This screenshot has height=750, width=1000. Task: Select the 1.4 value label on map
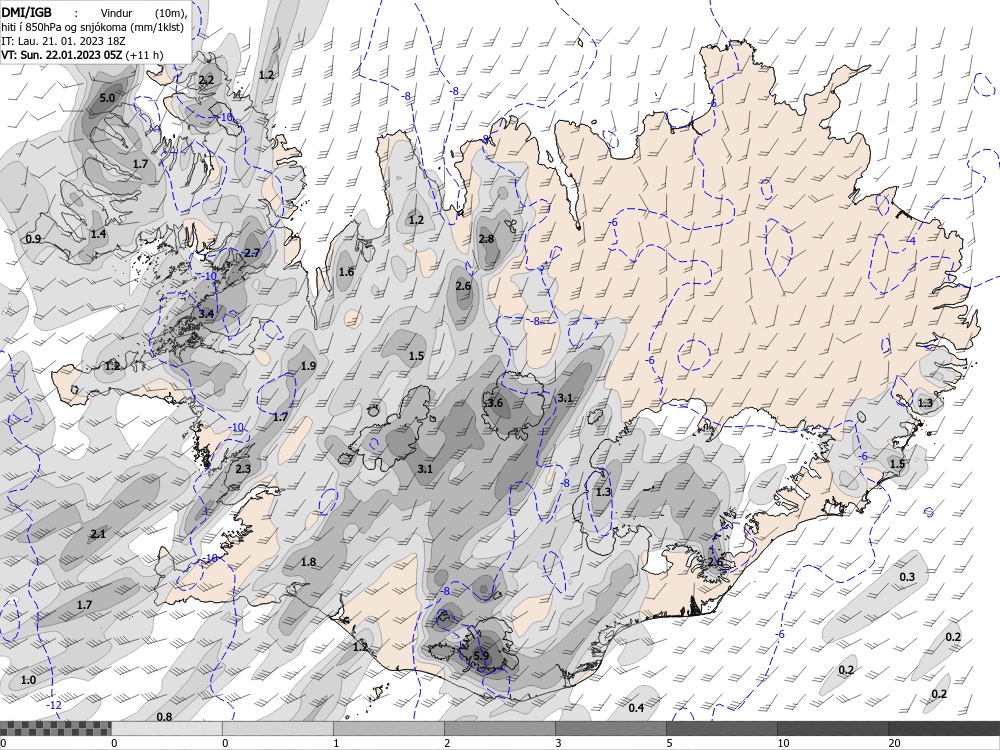click(98, 234)
